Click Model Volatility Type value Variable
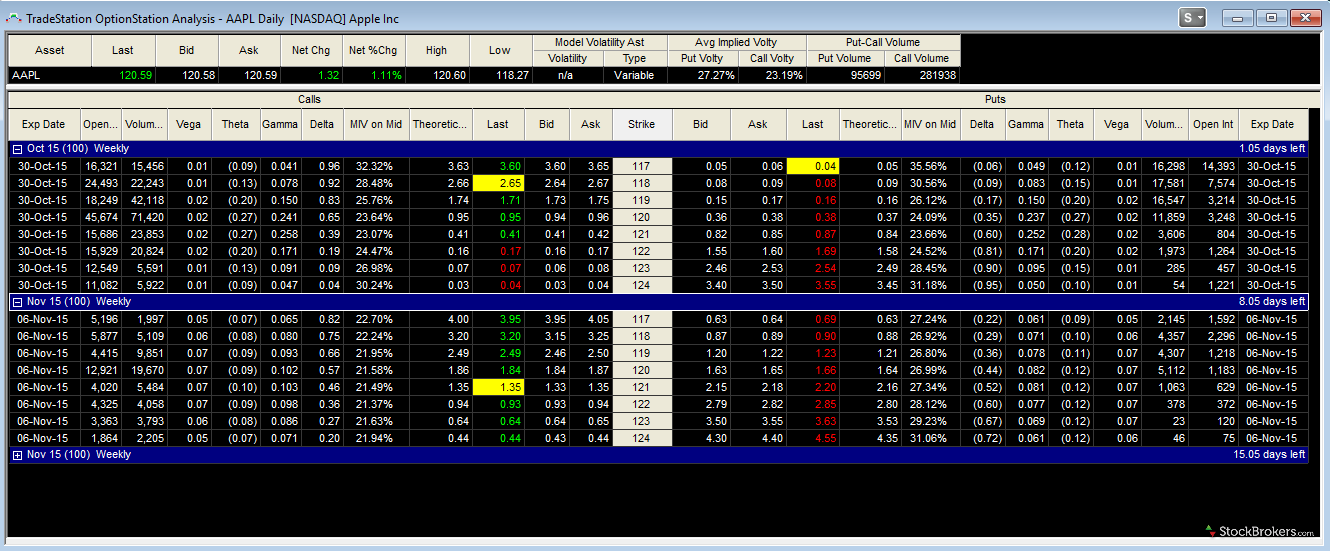This screenshot has height=551, width=1330. click(x=634, y=75)
